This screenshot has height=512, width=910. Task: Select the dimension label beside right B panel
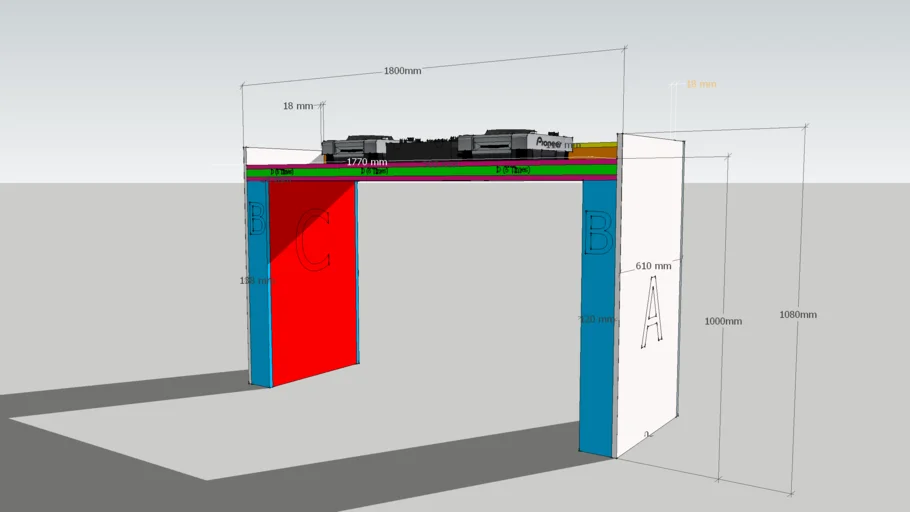595,319
